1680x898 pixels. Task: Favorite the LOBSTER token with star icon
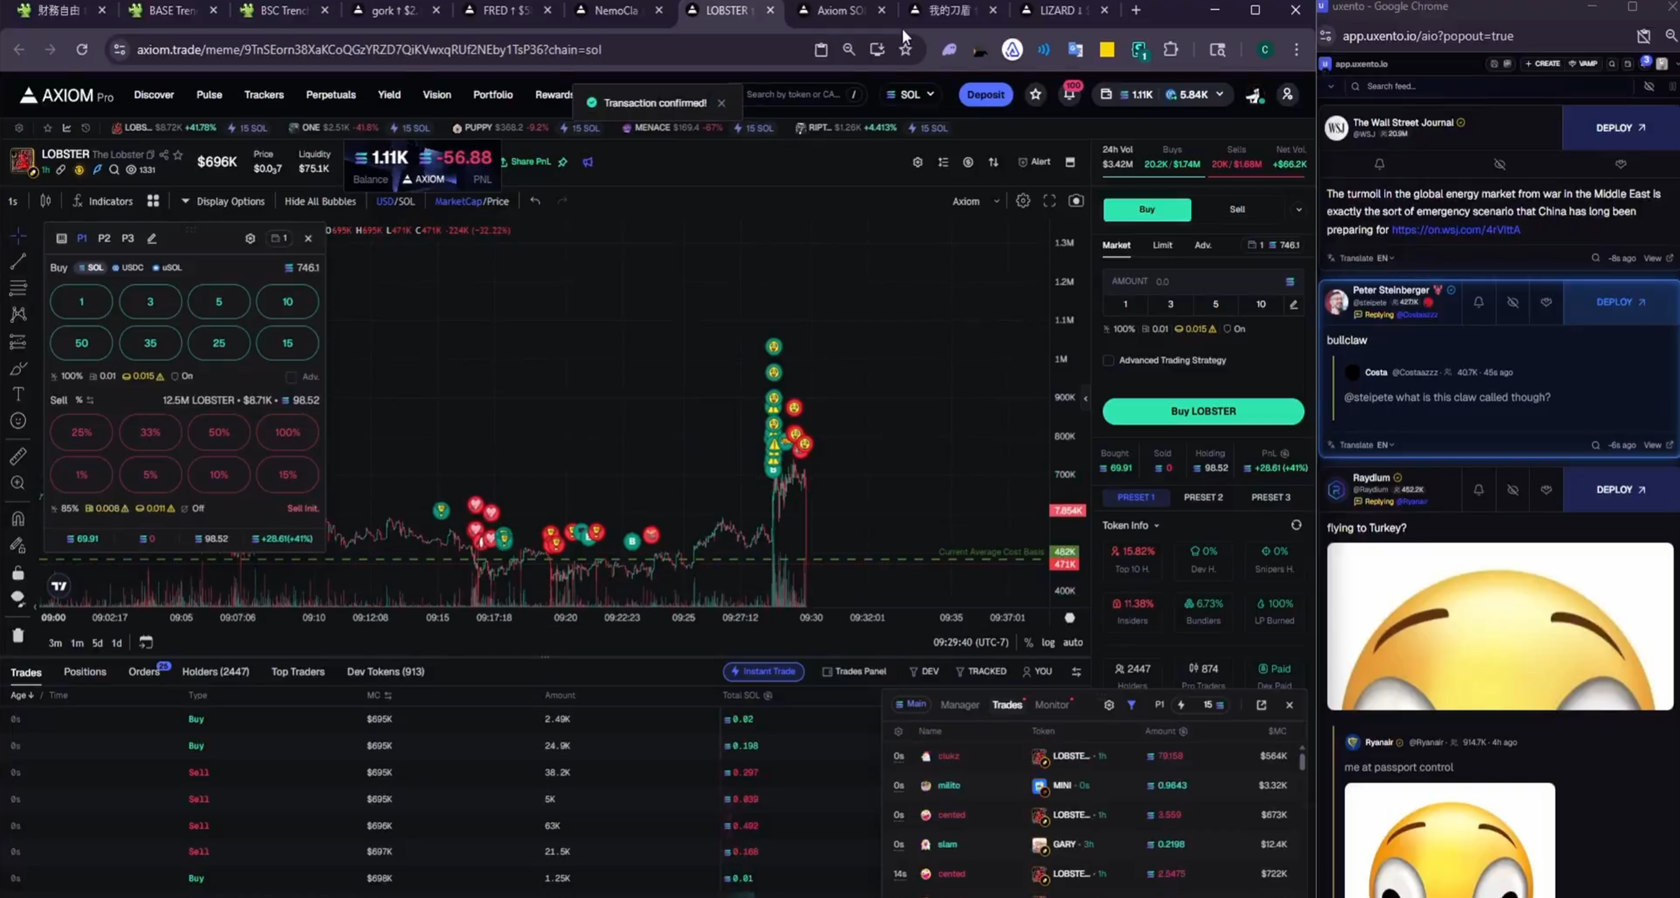coord(178,155)
